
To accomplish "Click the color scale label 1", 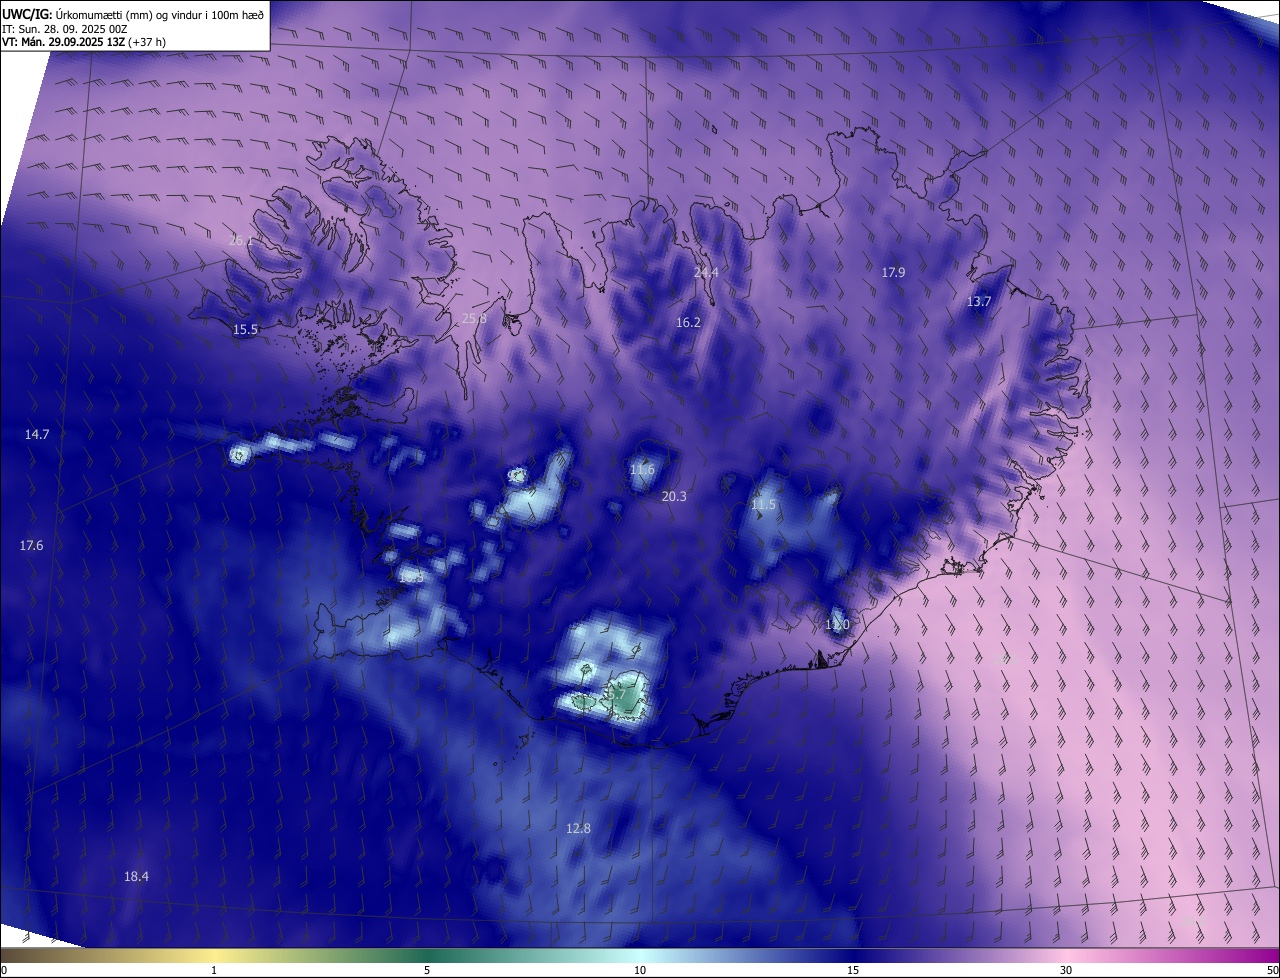I will (214, 970).
